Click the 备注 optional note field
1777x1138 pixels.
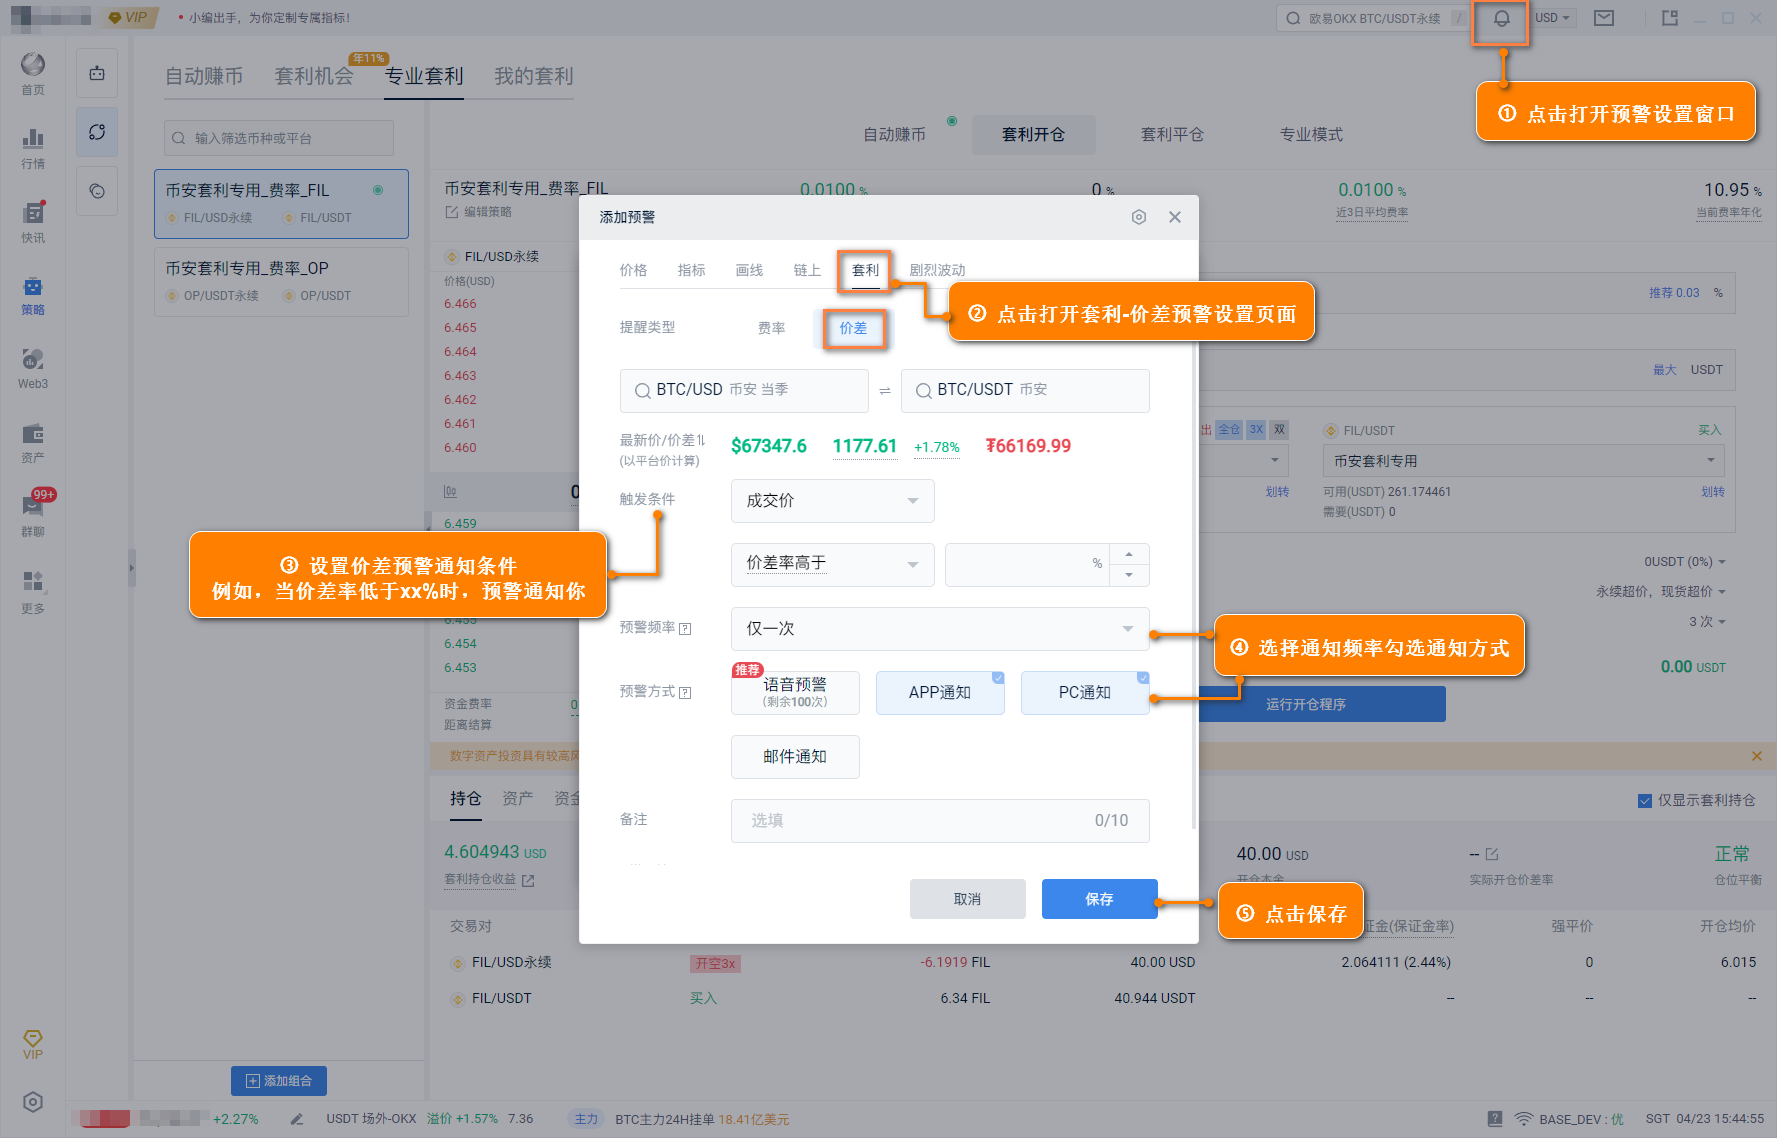click(940, 821)
